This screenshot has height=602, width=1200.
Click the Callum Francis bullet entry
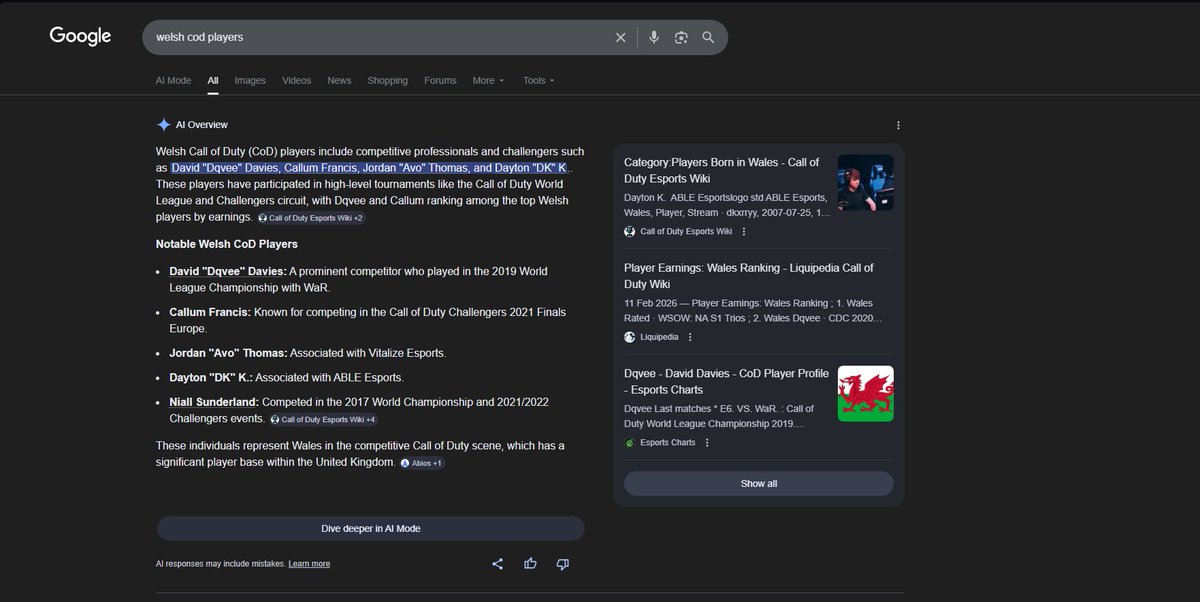[367, 320]
